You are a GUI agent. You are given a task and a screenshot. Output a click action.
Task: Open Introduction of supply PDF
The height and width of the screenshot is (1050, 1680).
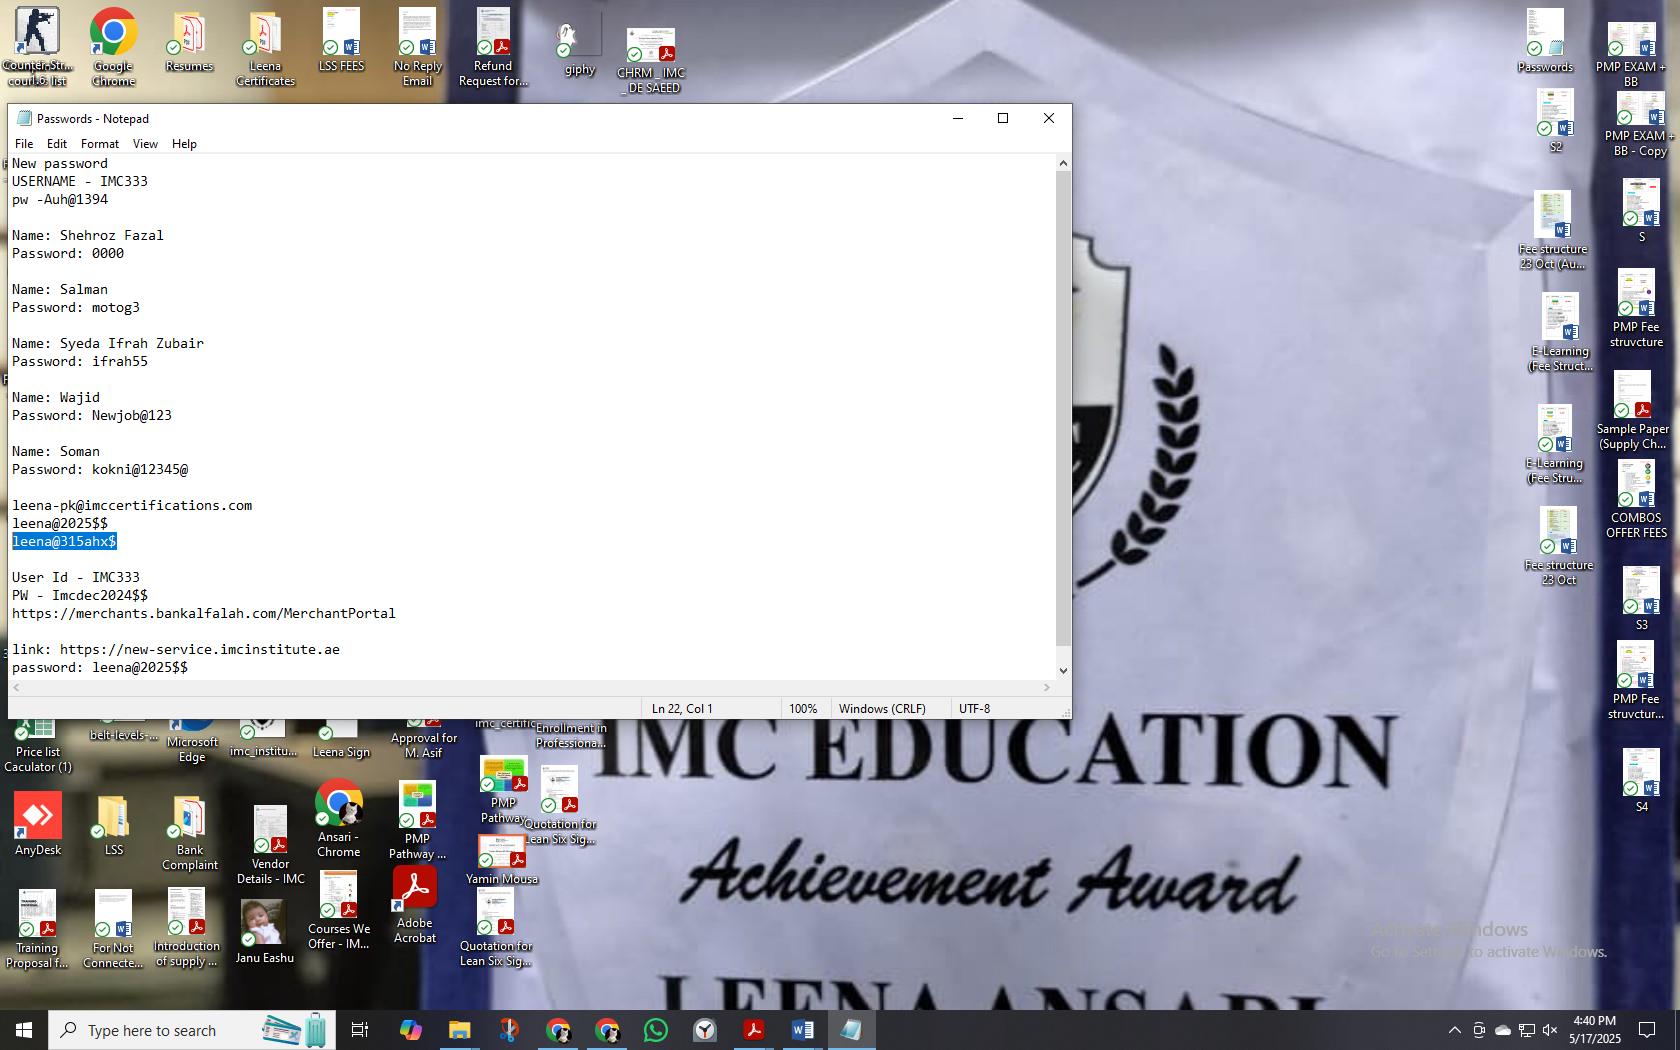click(x=187, y=928)
